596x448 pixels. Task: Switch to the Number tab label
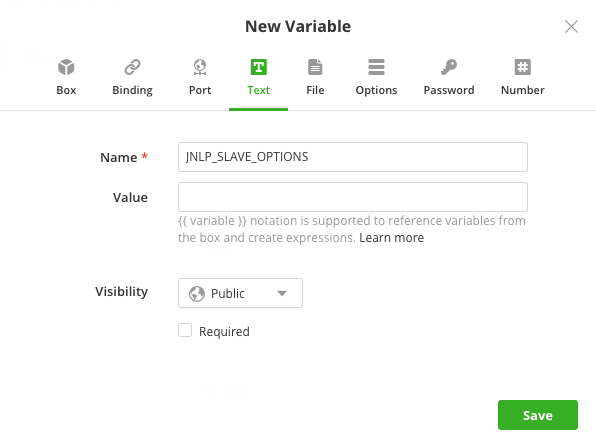pos(523,90)
